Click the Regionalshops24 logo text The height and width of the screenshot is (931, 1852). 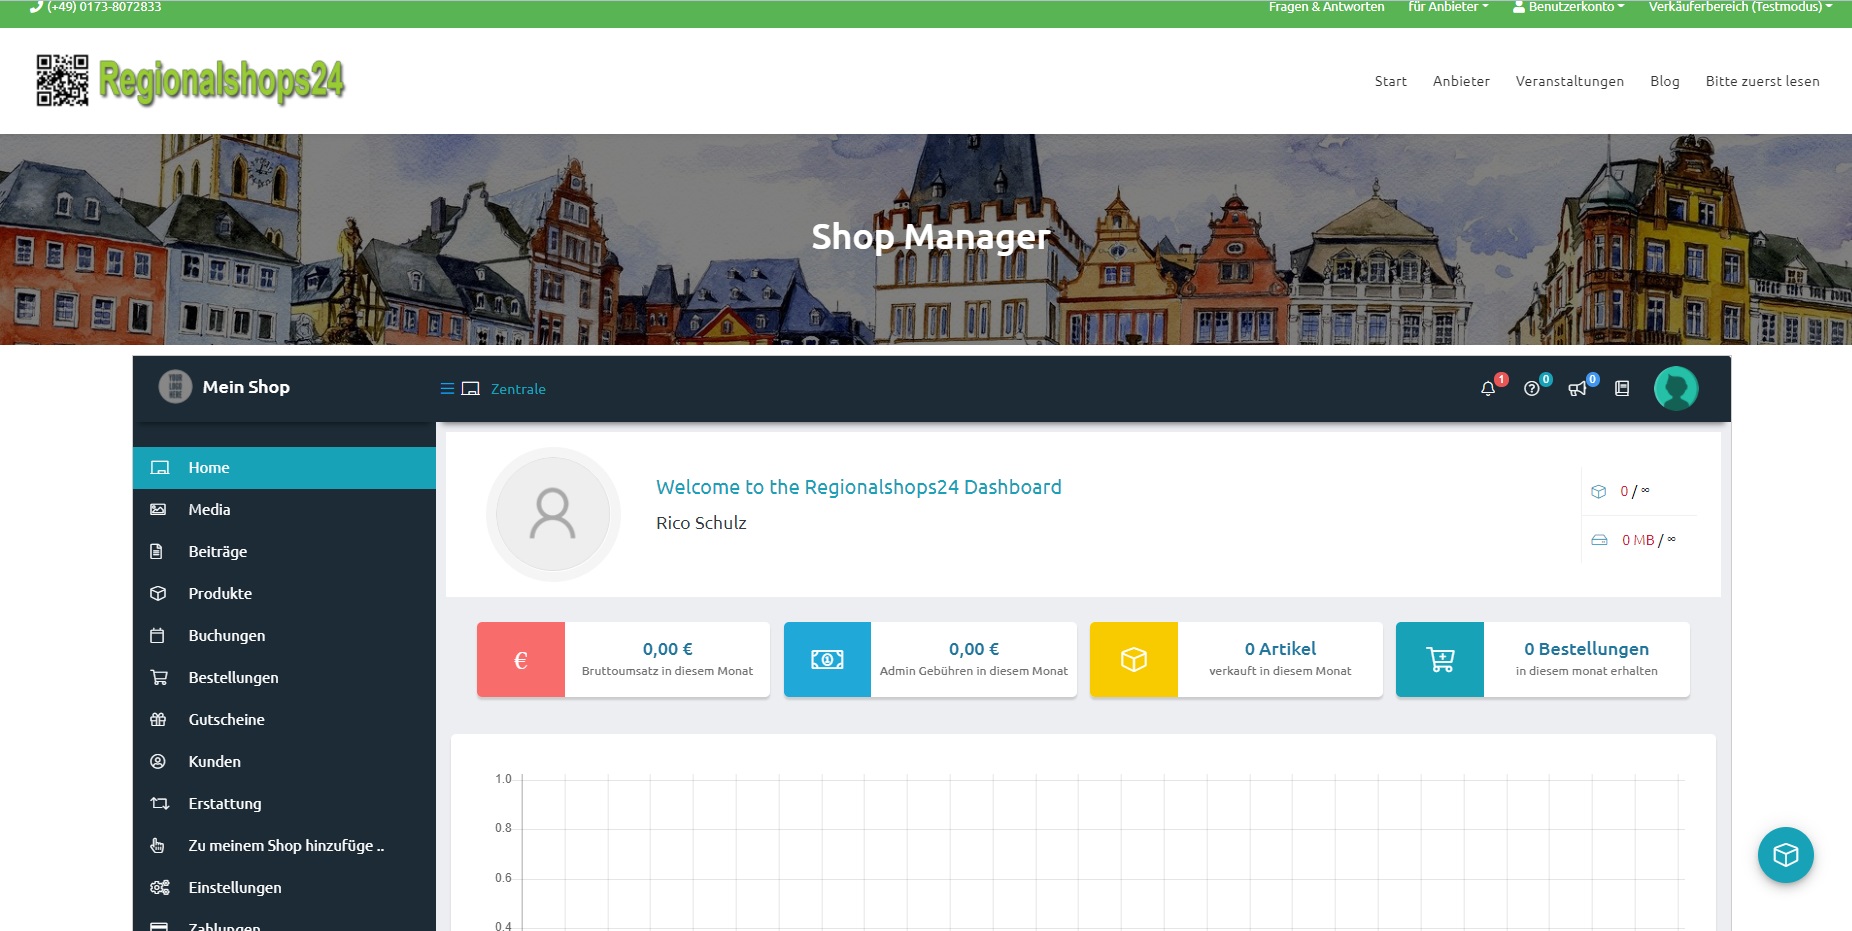point(222,80)
